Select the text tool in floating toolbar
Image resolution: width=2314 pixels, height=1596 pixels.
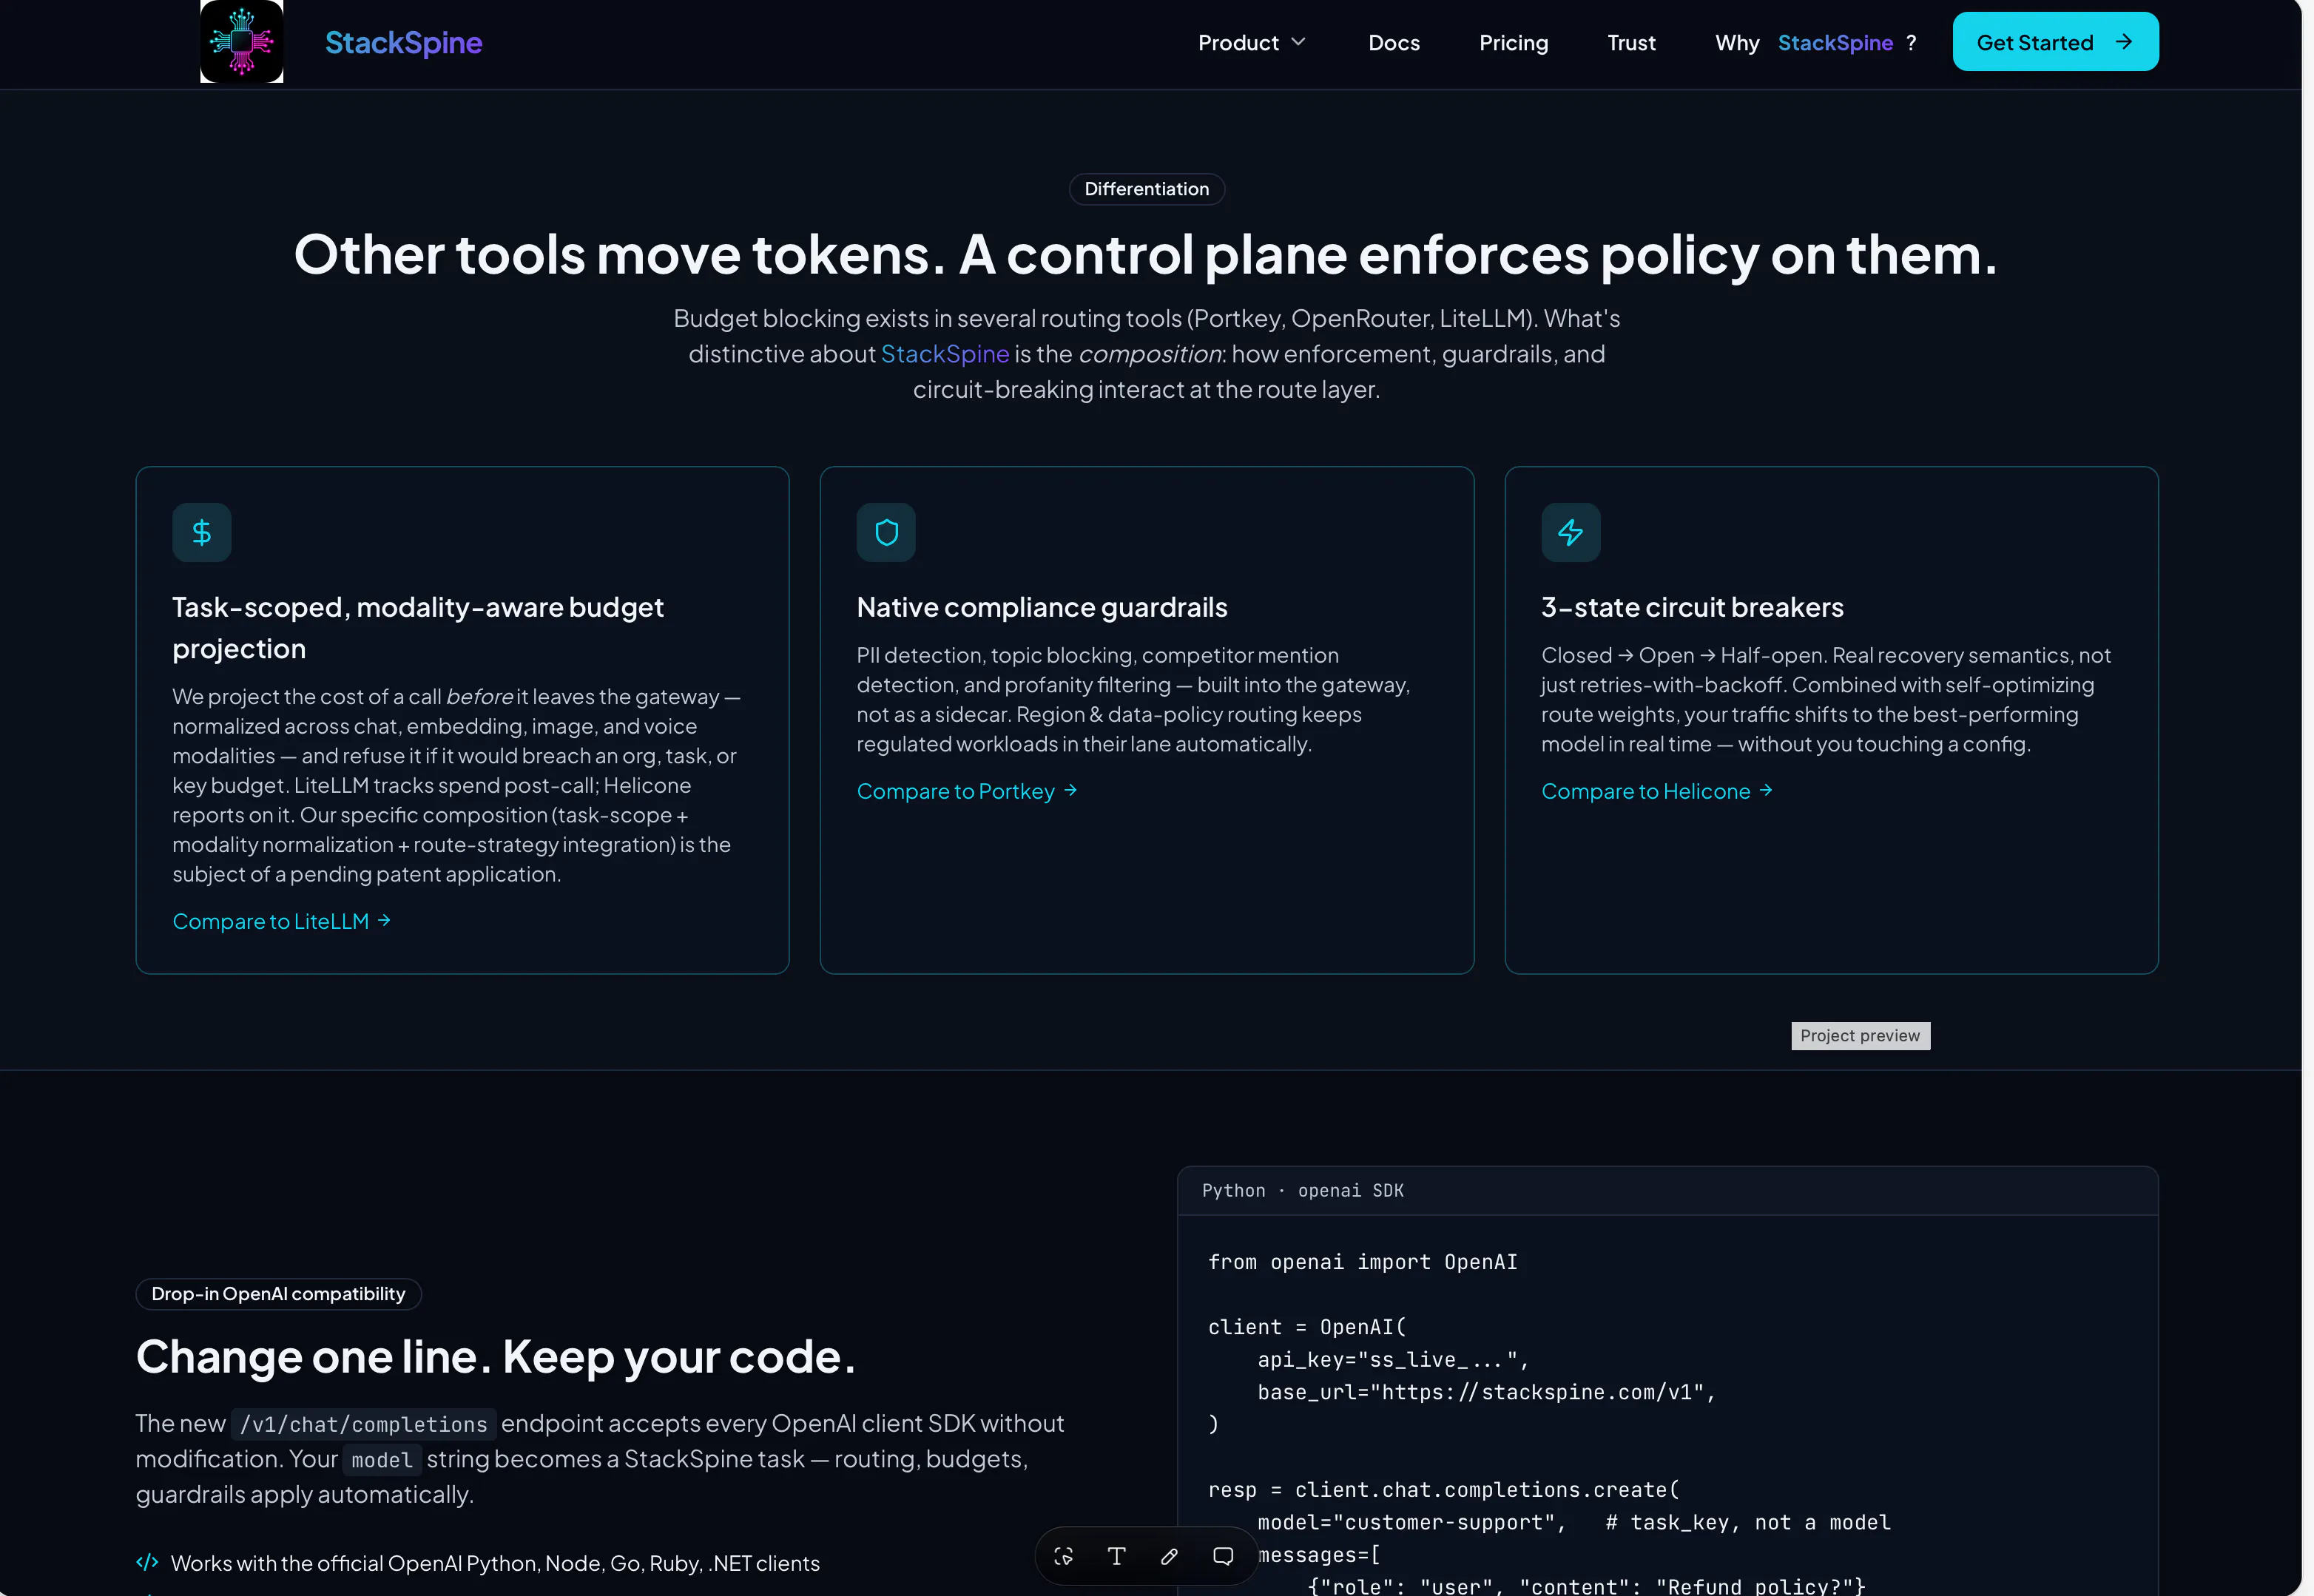coord(1116,1556)
